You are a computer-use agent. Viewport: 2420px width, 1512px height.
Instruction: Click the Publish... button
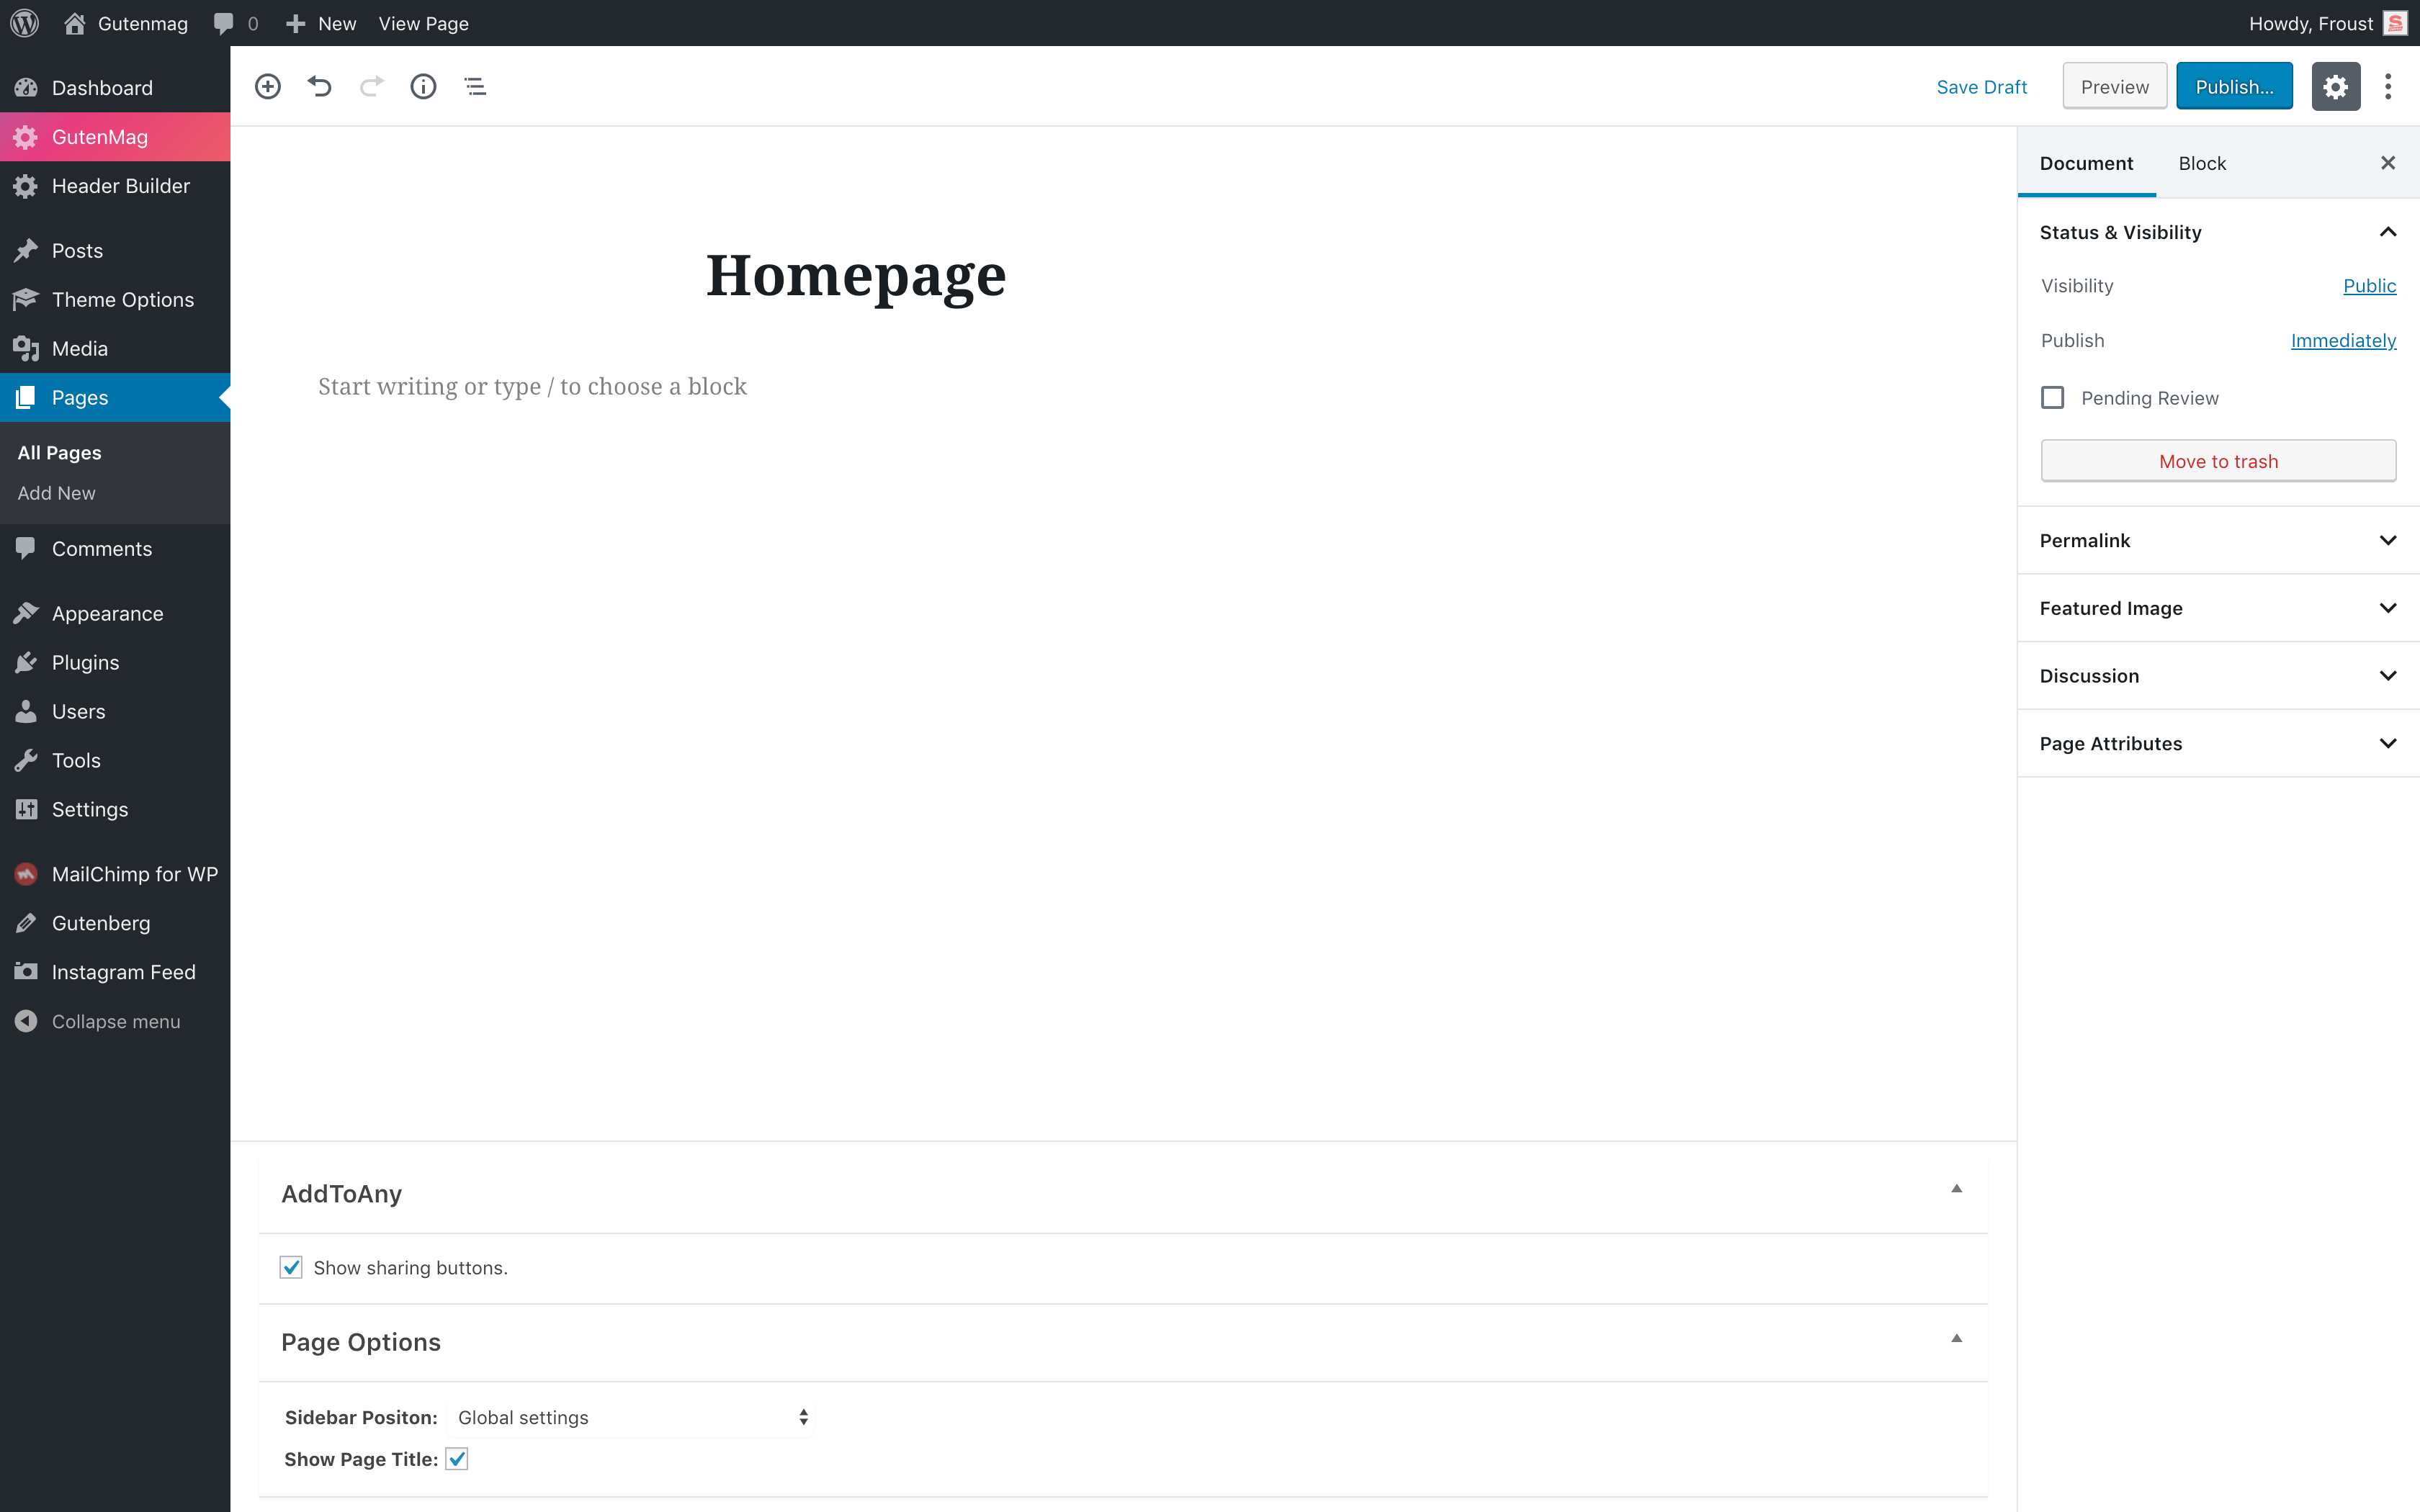pos(2233,87)
